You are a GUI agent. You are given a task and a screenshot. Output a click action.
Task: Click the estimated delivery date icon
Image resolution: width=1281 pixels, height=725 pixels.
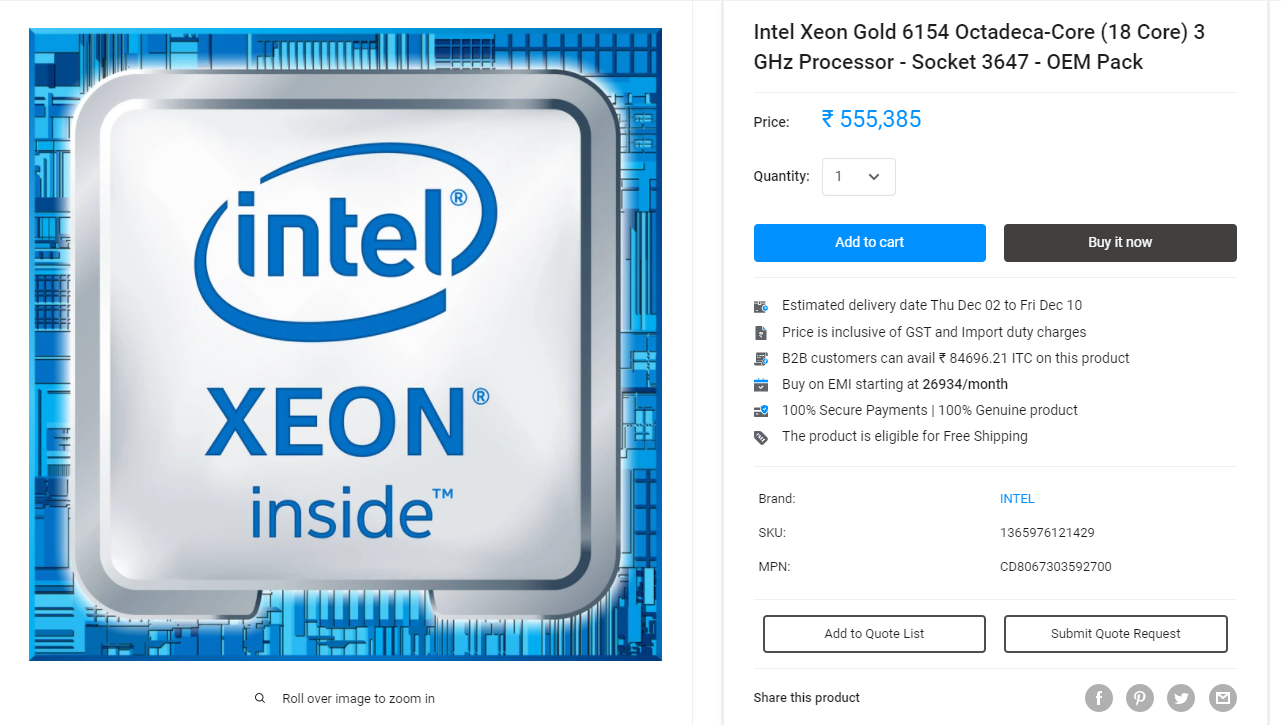coord(761,306)
